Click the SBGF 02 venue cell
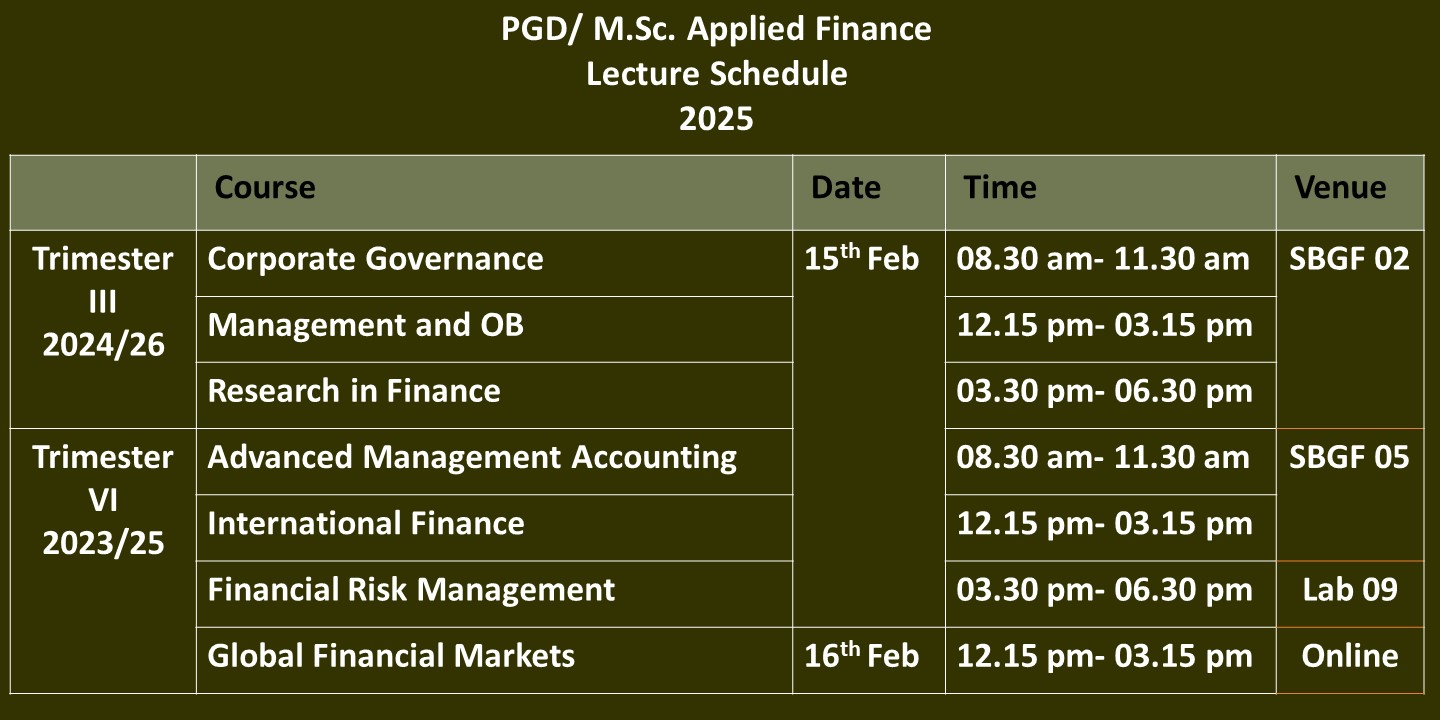Viewport: 1440px width, 720px height. [x=1350, y=329]
